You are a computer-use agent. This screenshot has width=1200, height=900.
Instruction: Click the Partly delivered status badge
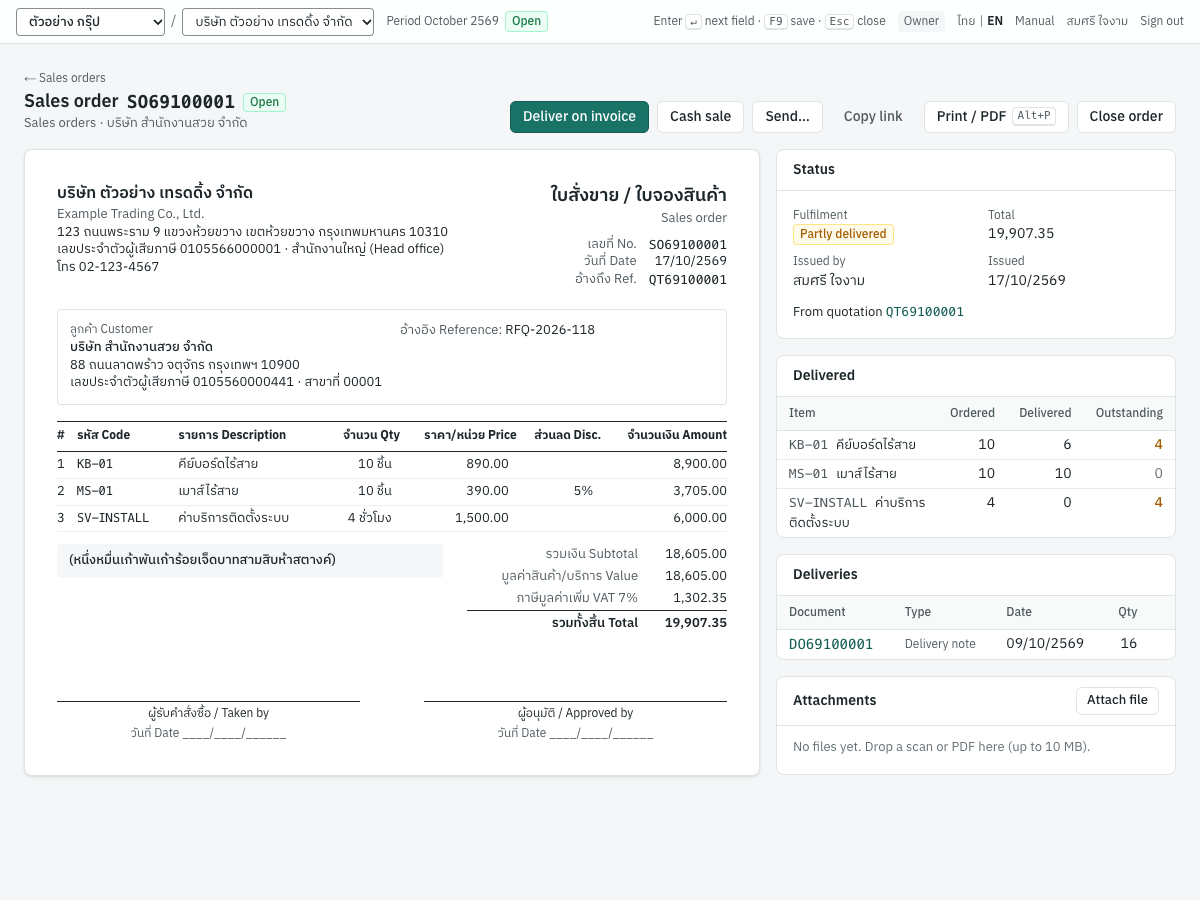(843, 234)
